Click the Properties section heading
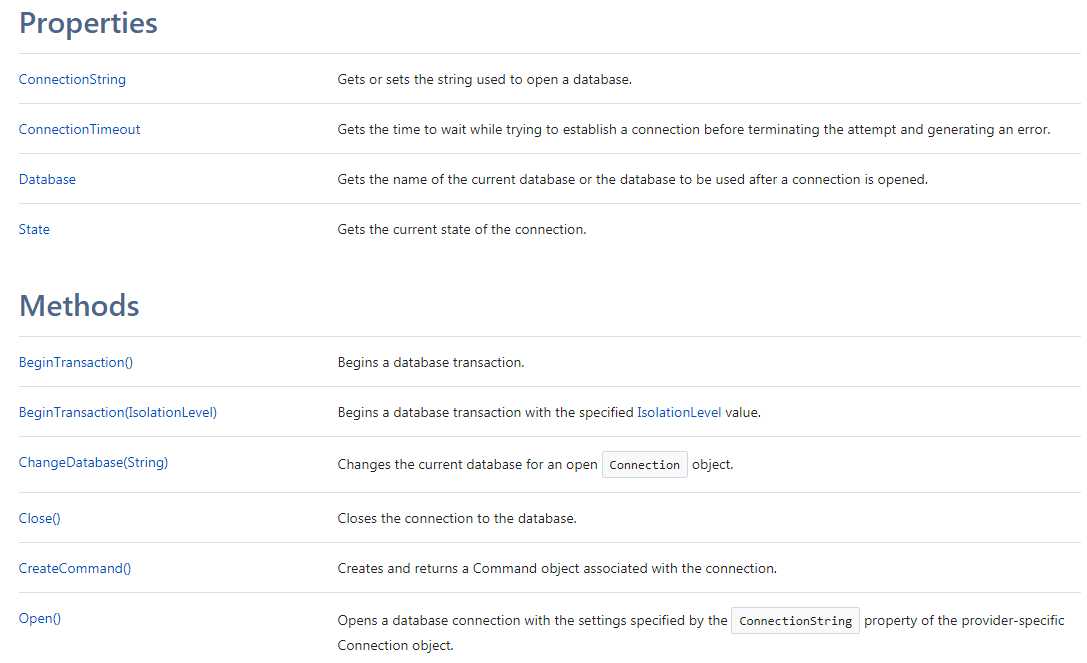 click(x=88, y=23)
